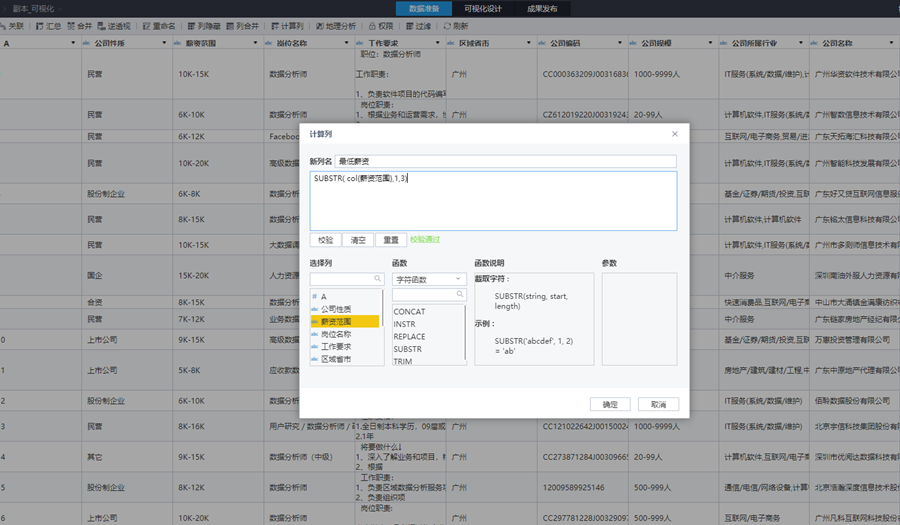Switch to the 可视化设计 tab
The width and height of the screenshot is (900, 525).
click(x=482, y=9)
